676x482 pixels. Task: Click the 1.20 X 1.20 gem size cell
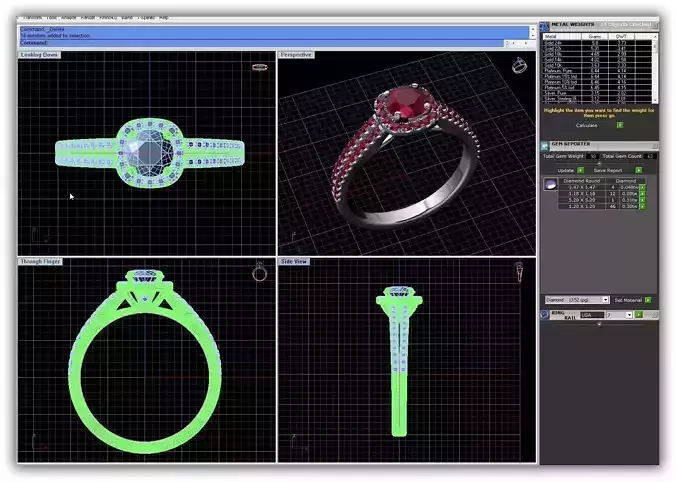pos(582,207)
